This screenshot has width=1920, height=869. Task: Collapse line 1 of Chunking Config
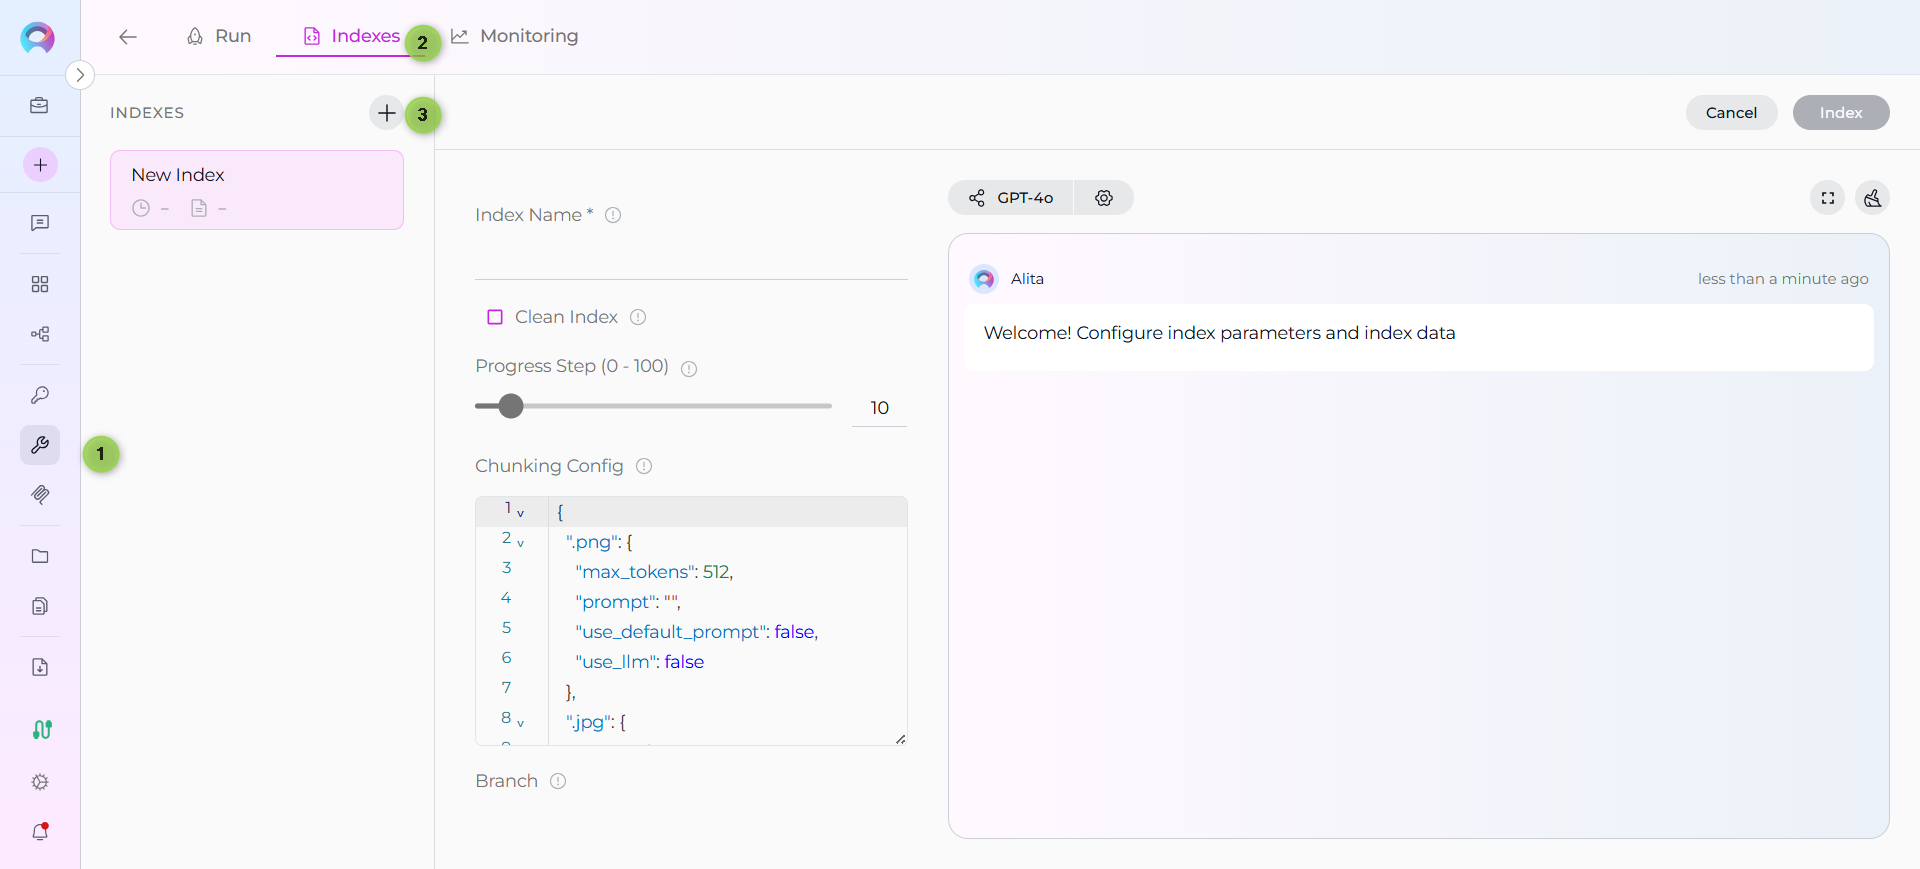tap(521, 513)
